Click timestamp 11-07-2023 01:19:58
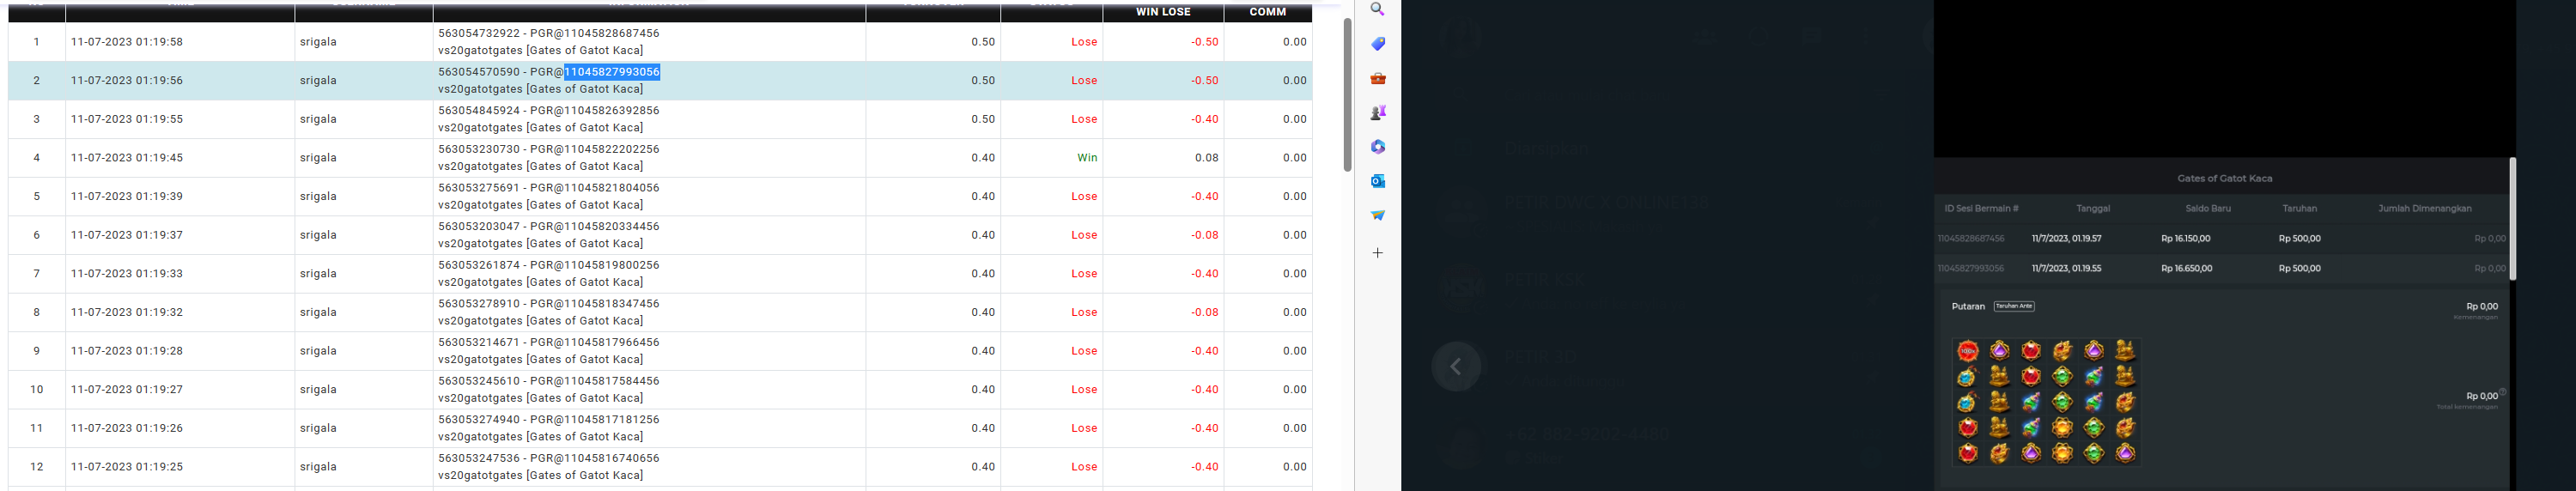The width and height of the screenshot is (2576, 491). click(127, 42)
